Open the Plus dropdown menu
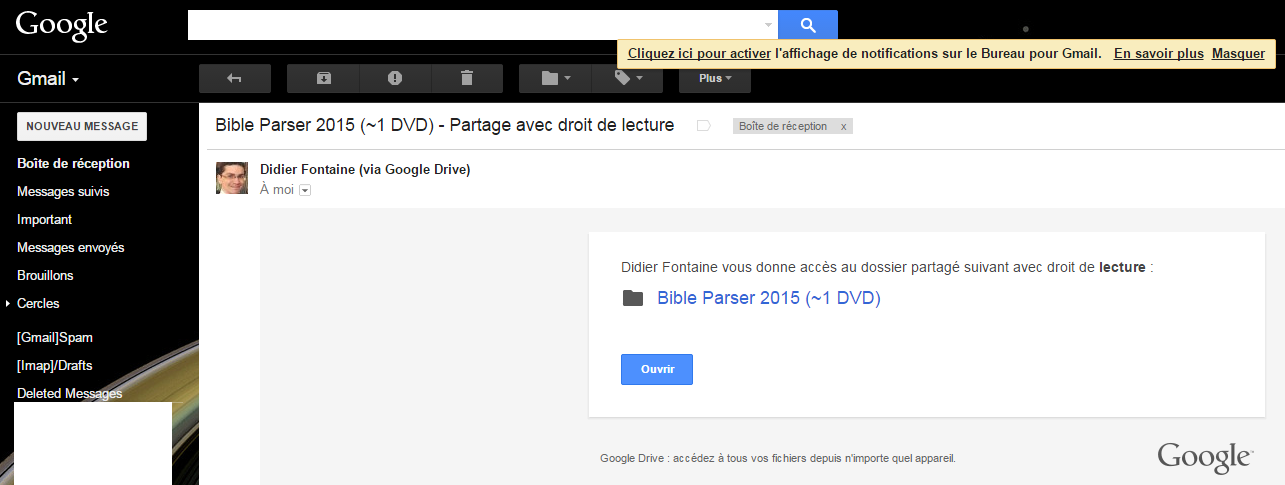 (715, 78)
